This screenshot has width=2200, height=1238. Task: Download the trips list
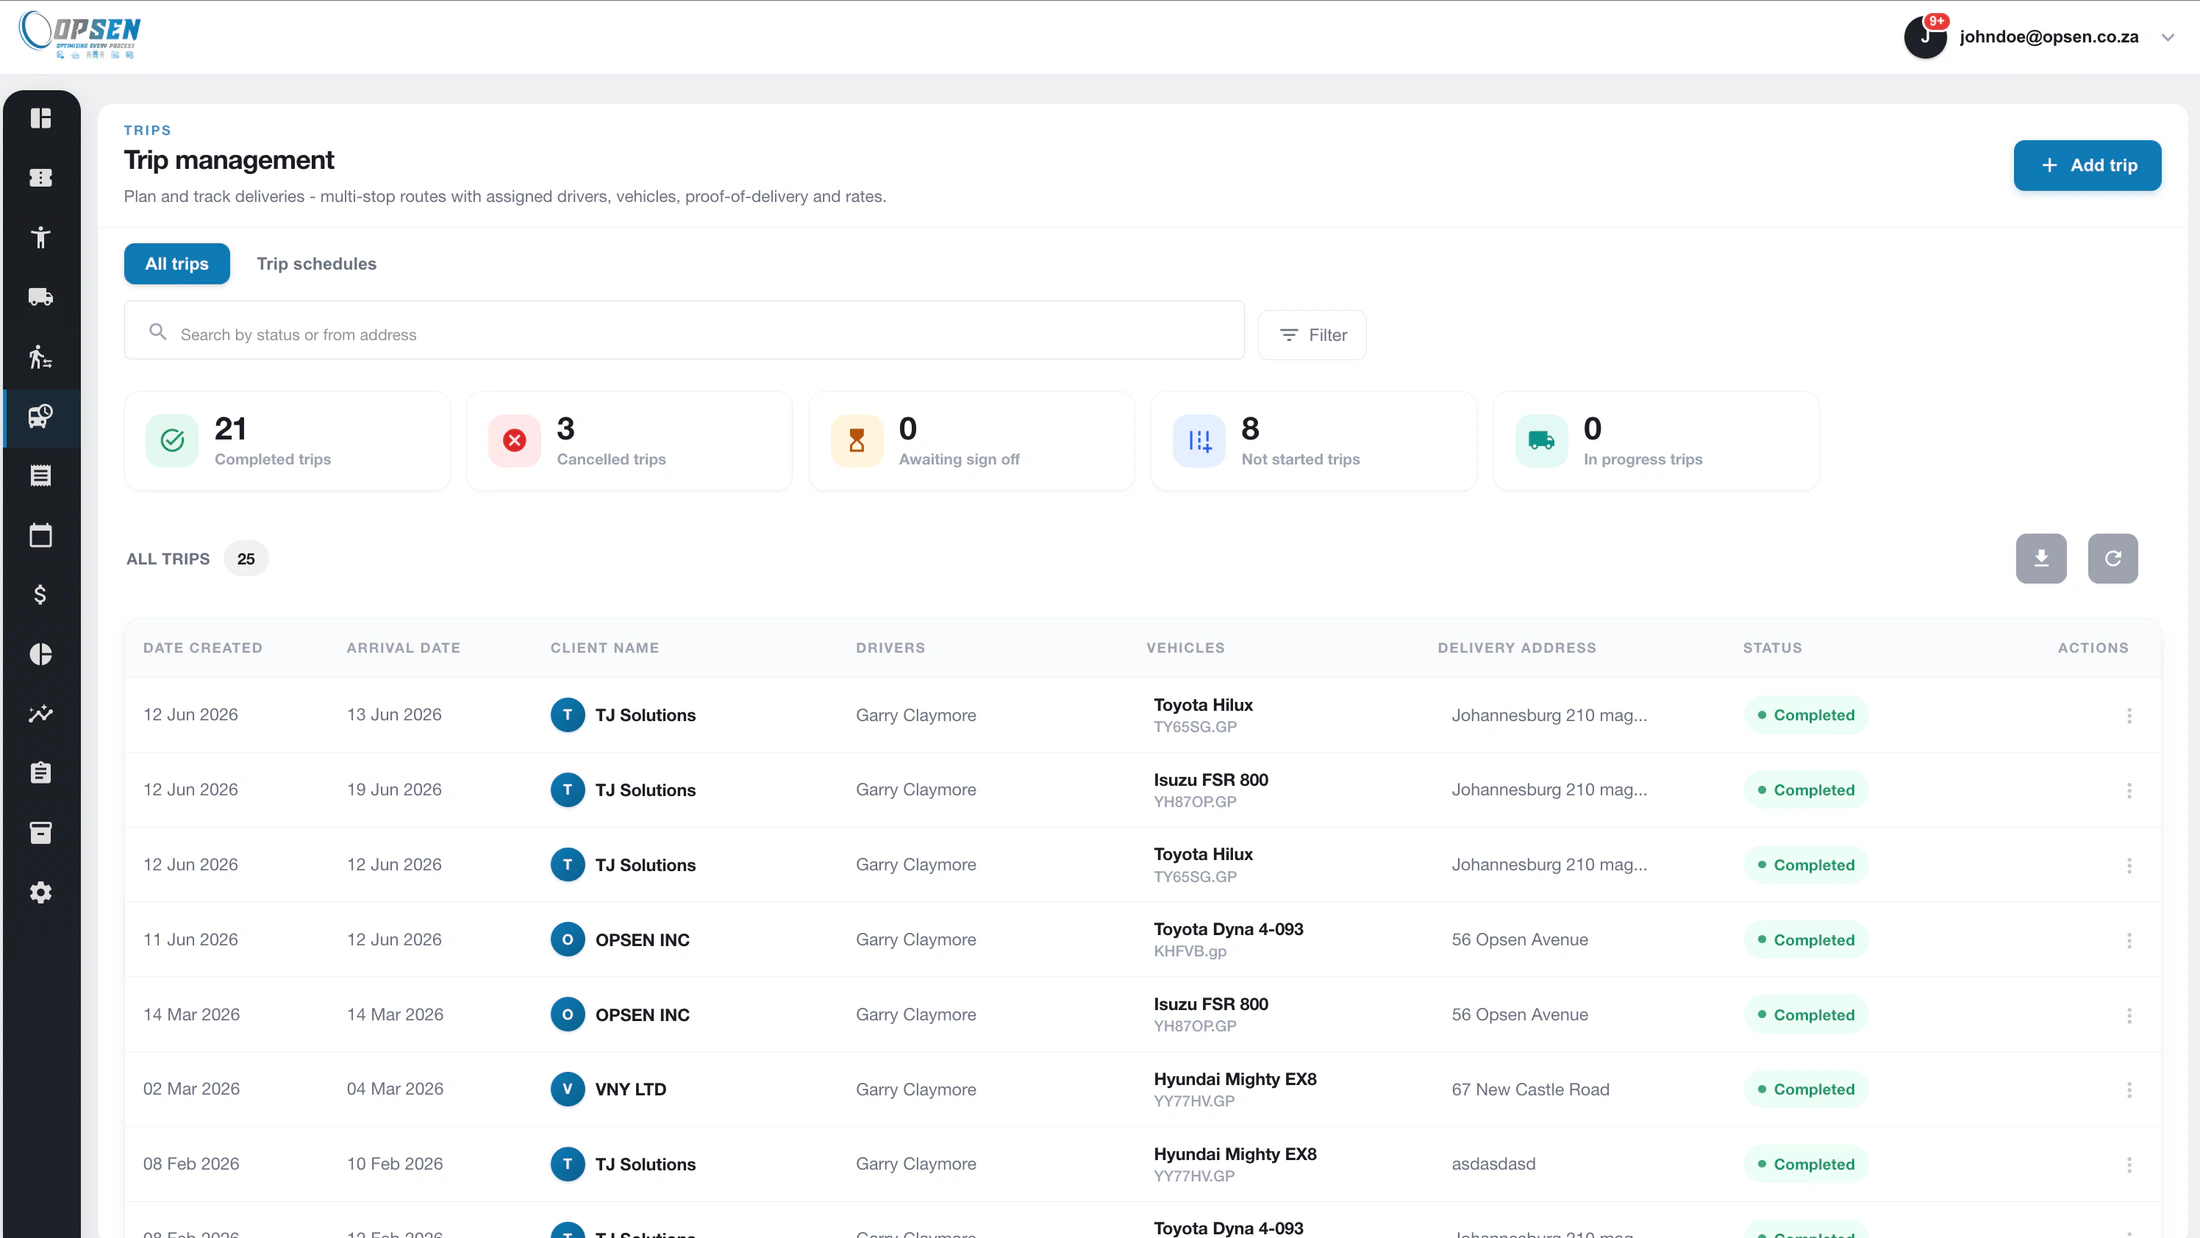tap(2041, 558)
